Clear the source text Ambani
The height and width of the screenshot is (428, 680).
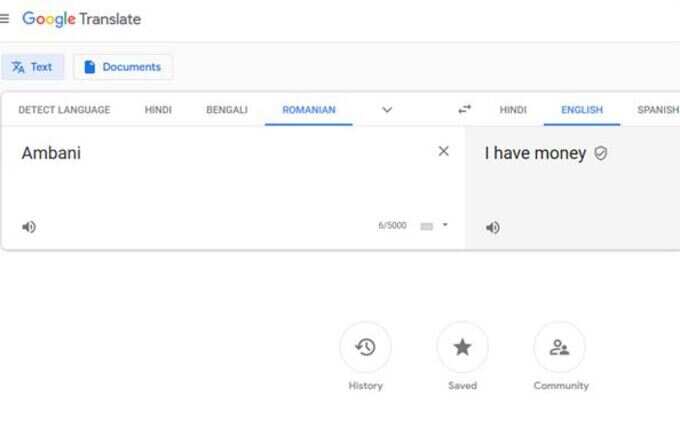(443, 151)
